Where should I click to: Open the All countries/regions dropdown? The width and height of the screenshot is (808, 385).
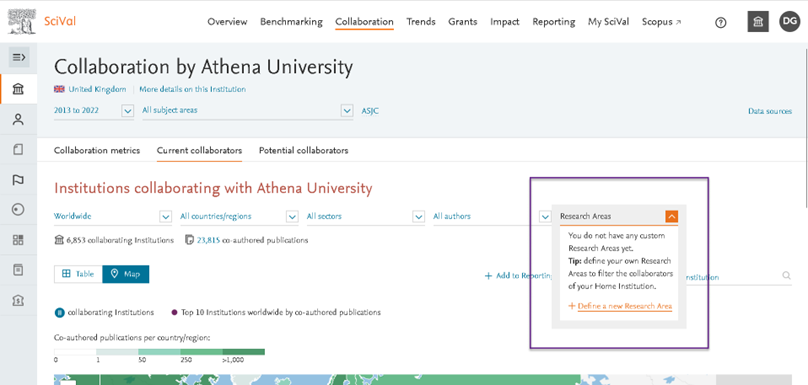click(x=239, y=216)
